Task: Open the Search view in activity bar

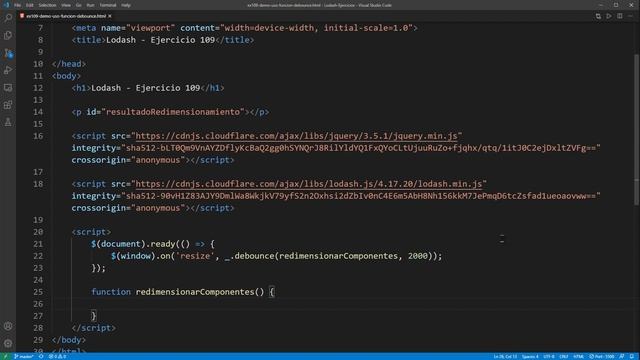Action: [x=8, y=18]
